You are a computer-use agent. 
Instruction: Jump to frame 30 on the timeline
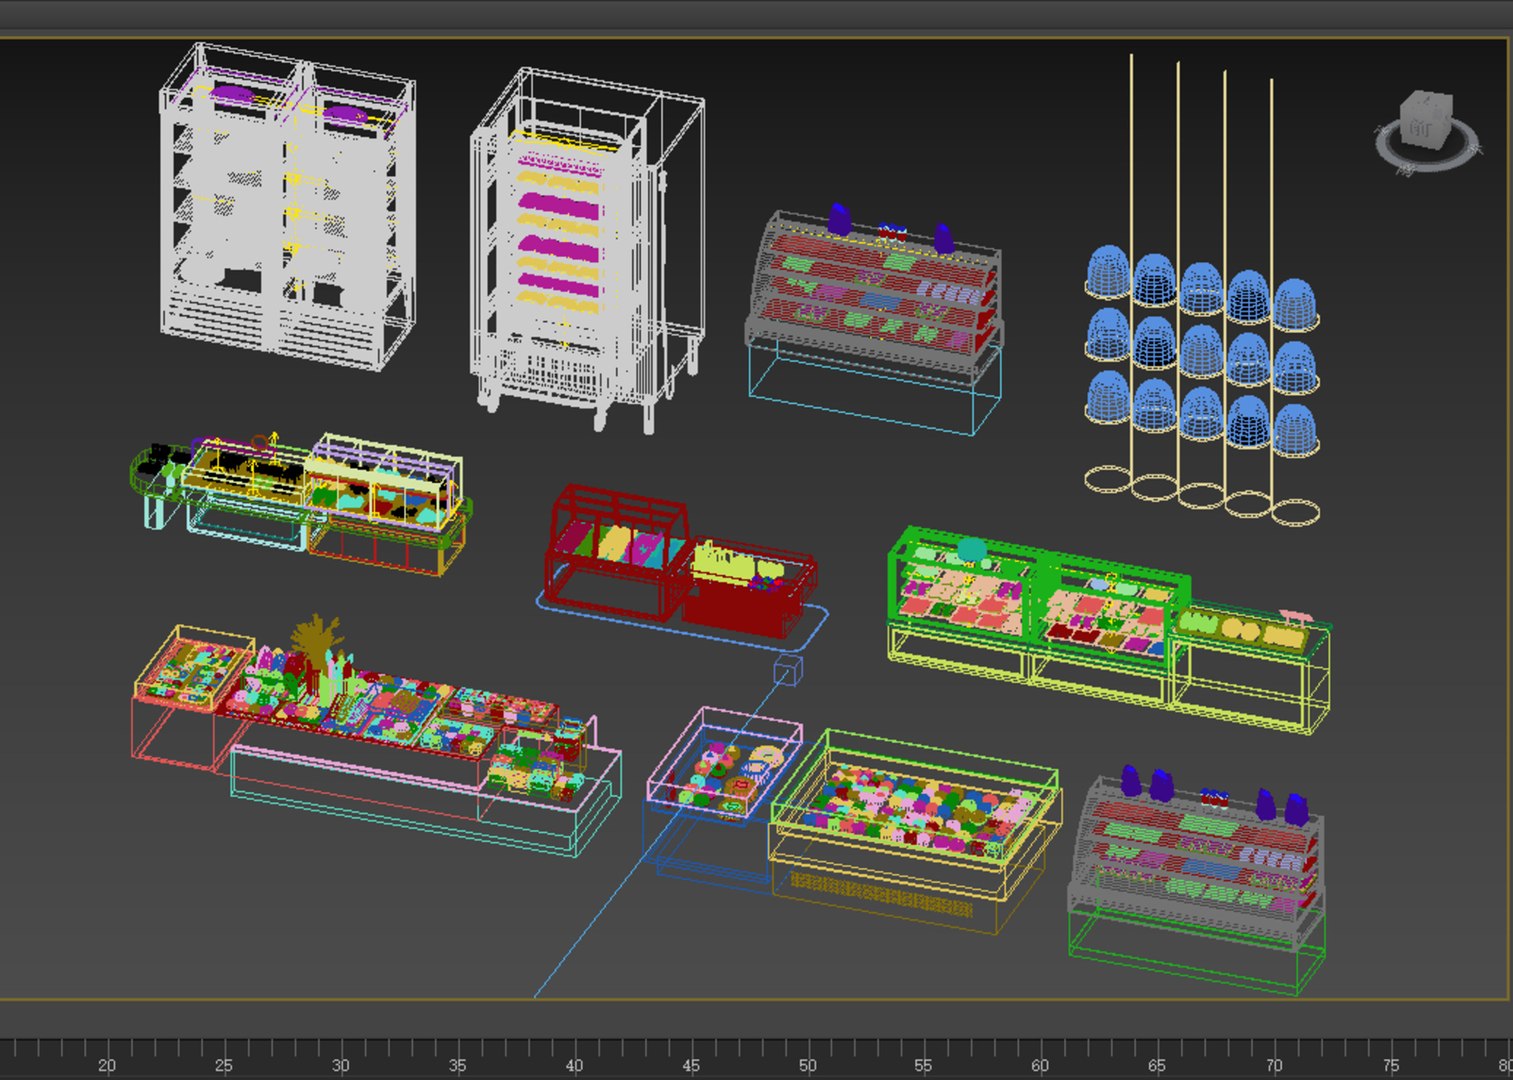[x=340, y=1064]
